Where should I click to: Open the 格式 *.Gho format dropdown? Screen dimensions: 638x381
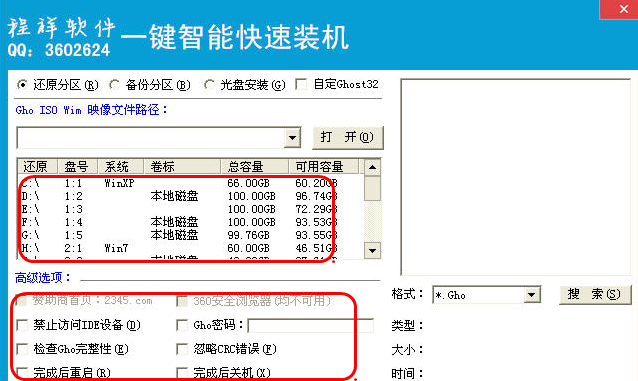point(531,295)
